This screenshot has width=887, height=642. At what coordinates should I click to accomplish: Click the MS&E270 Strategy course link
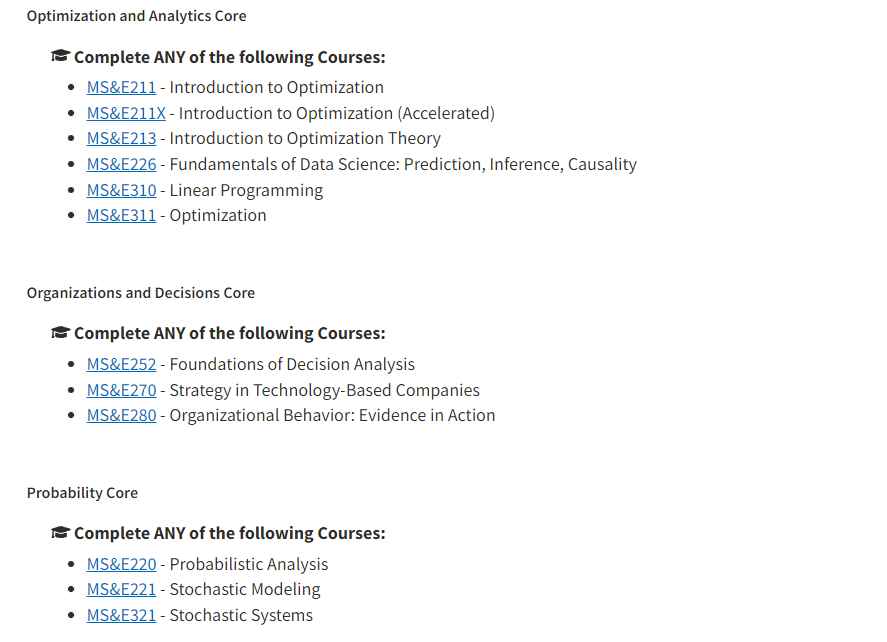[x=121, y=390]
